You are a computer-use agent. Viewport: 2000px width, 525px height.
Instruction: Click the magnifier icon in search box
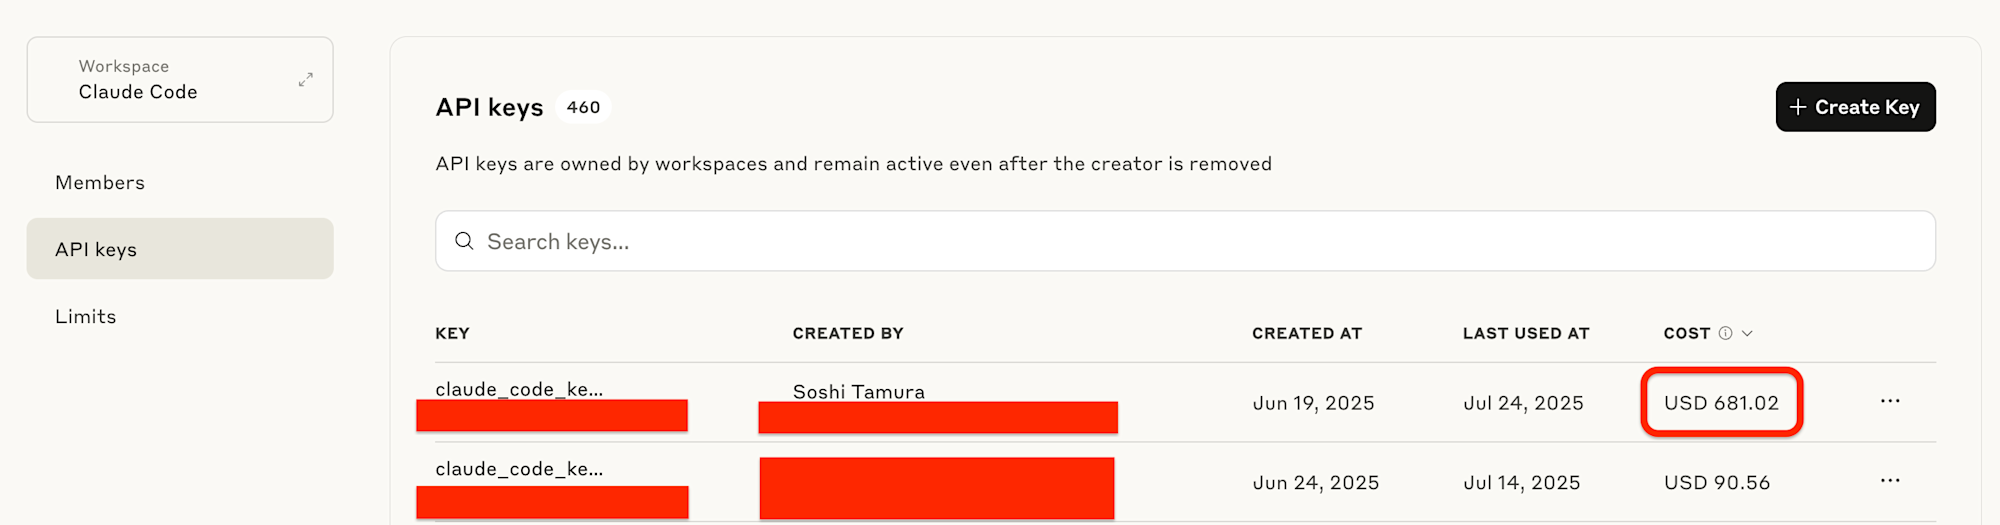coord(464,241)
